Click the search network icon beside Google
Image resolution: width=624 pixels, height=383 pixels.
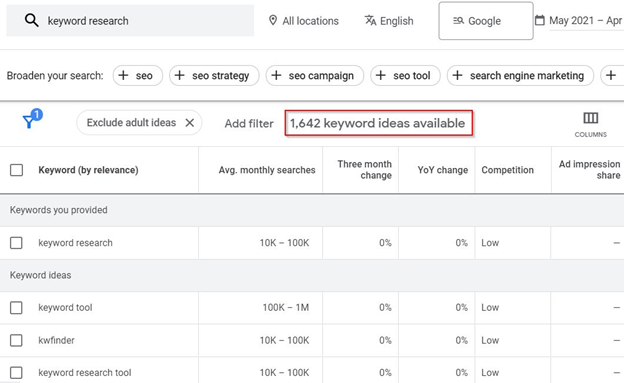click(x=458, y=21)
